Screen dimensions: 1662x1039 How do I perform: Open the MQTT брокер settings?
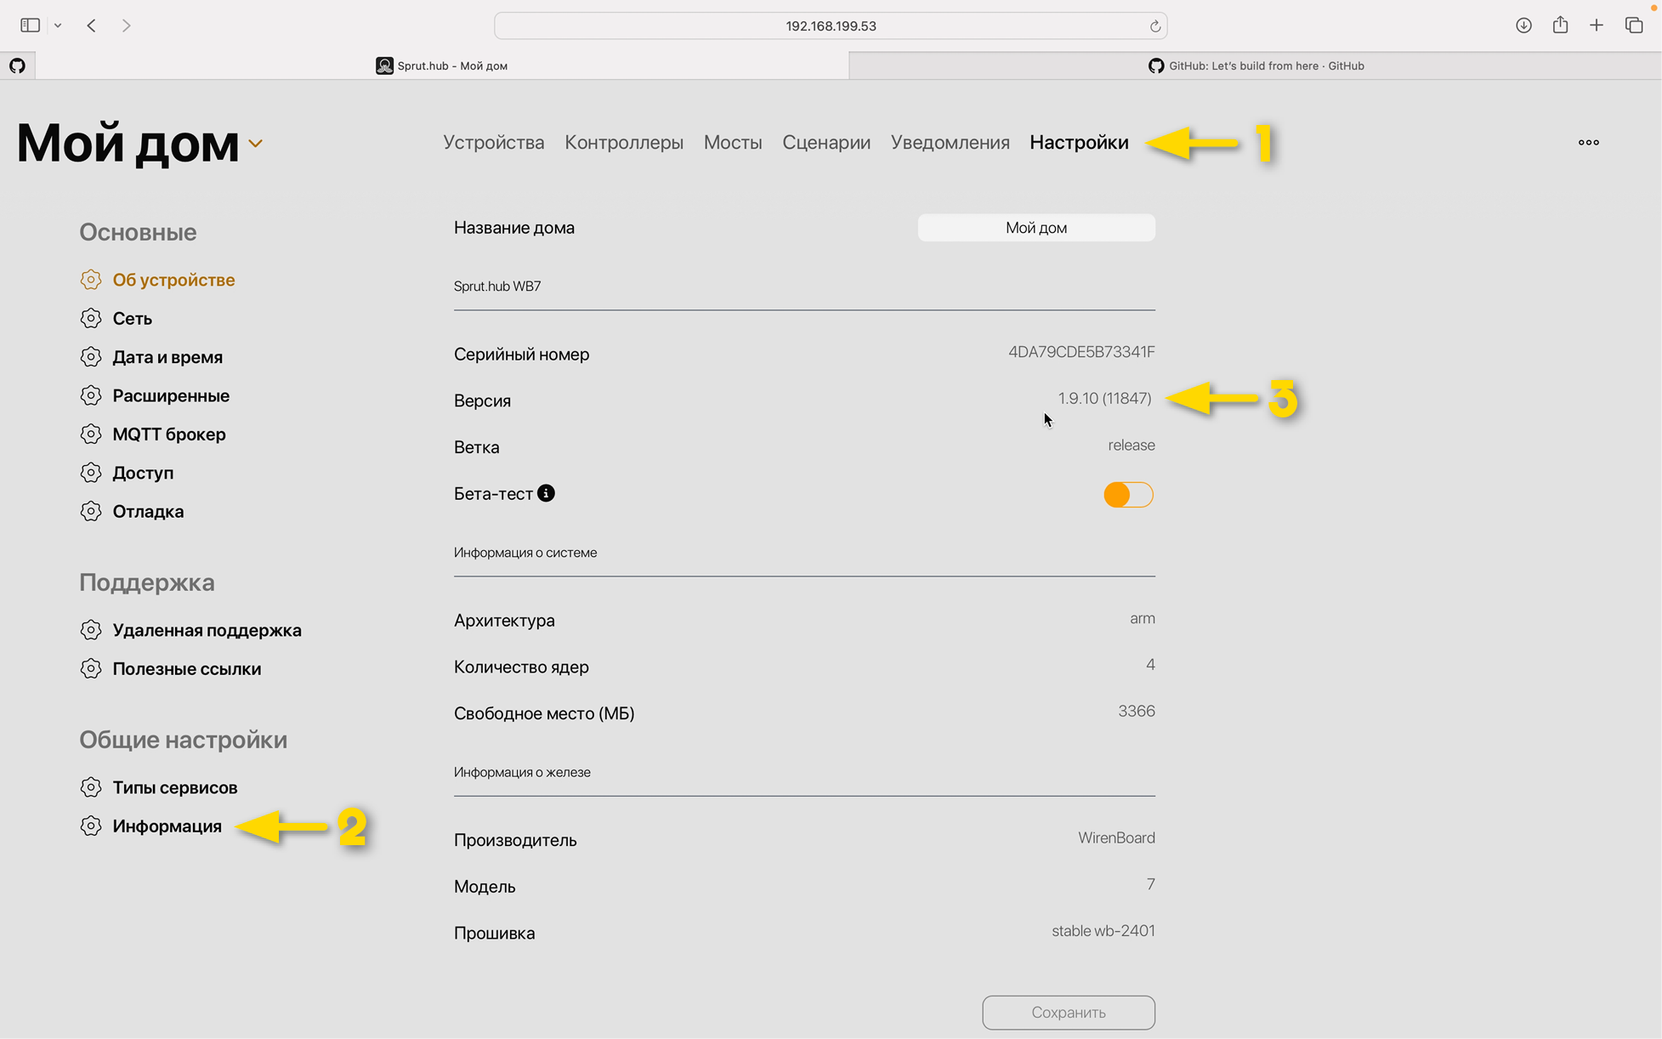[169, 434]
